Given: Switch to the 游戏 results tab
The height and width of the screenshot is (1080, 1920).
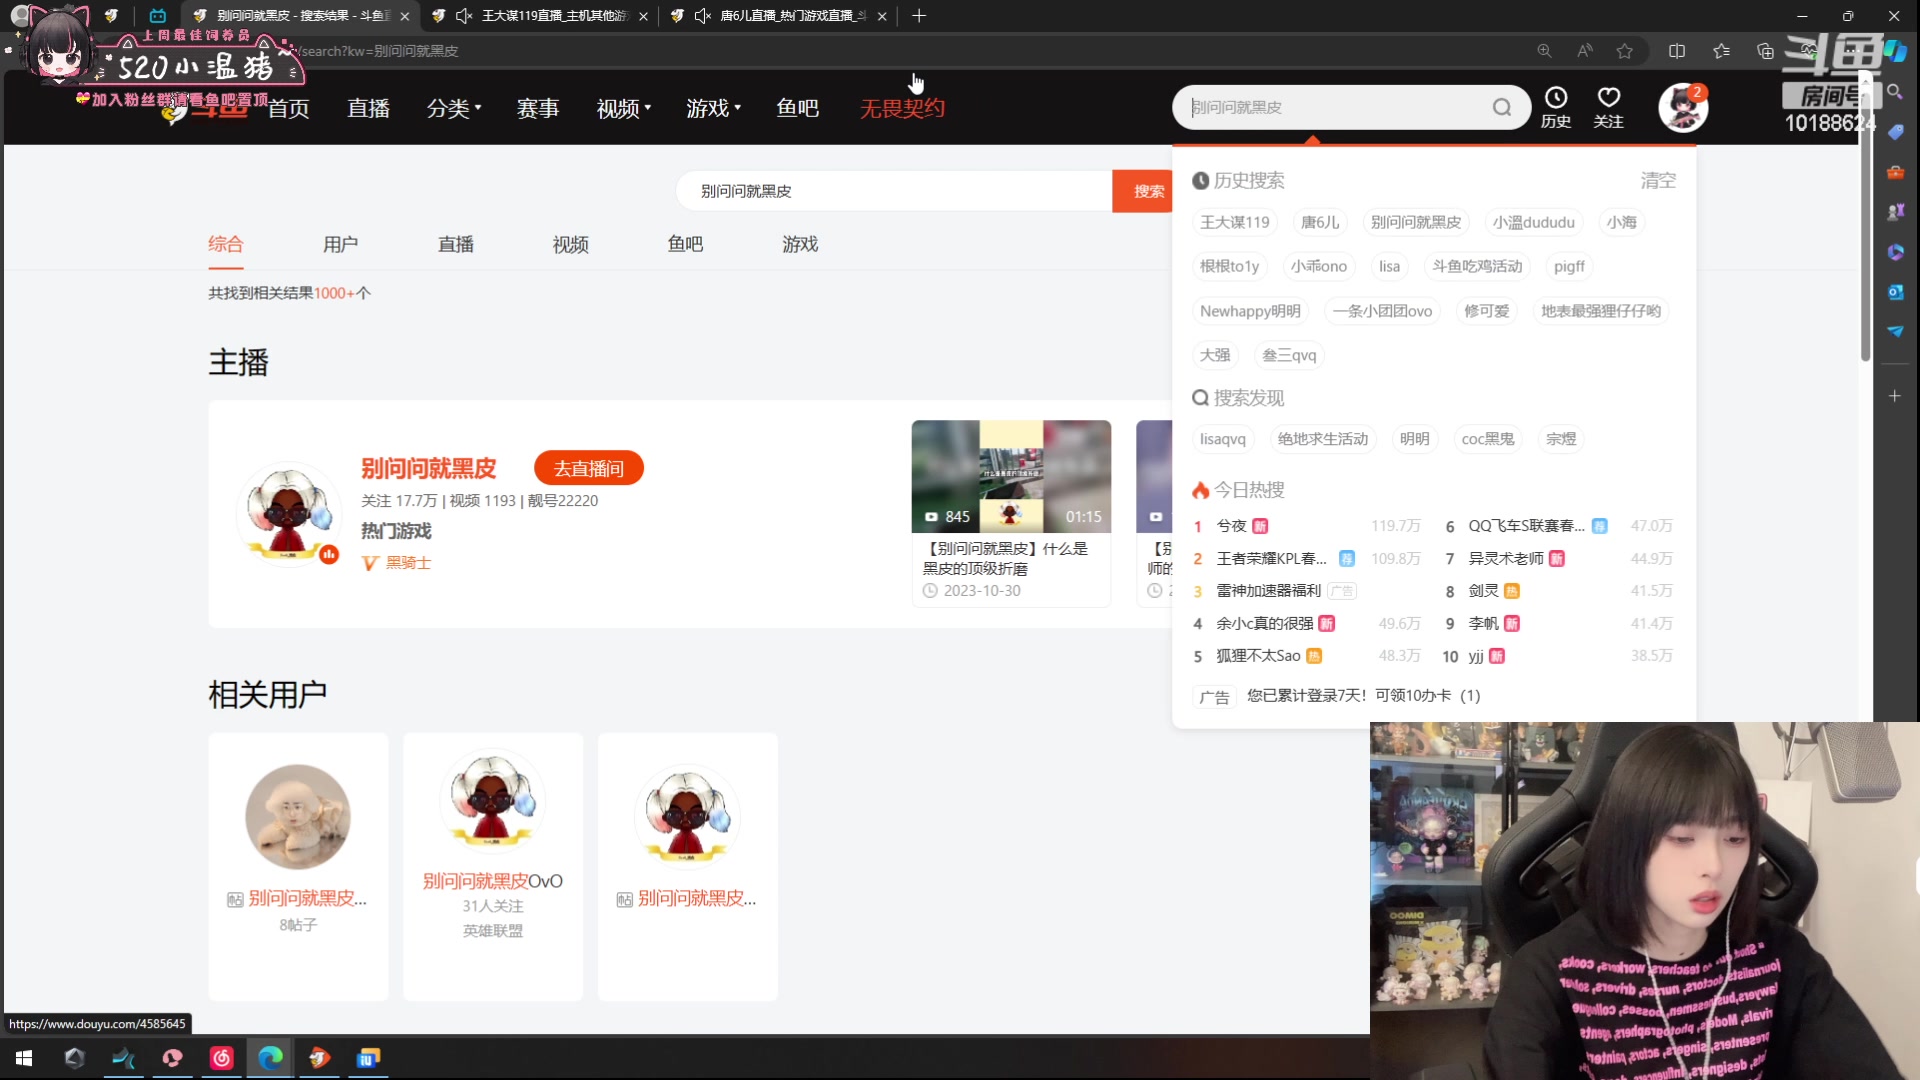Looking at the screenshot, I should (x=800, y=244).
